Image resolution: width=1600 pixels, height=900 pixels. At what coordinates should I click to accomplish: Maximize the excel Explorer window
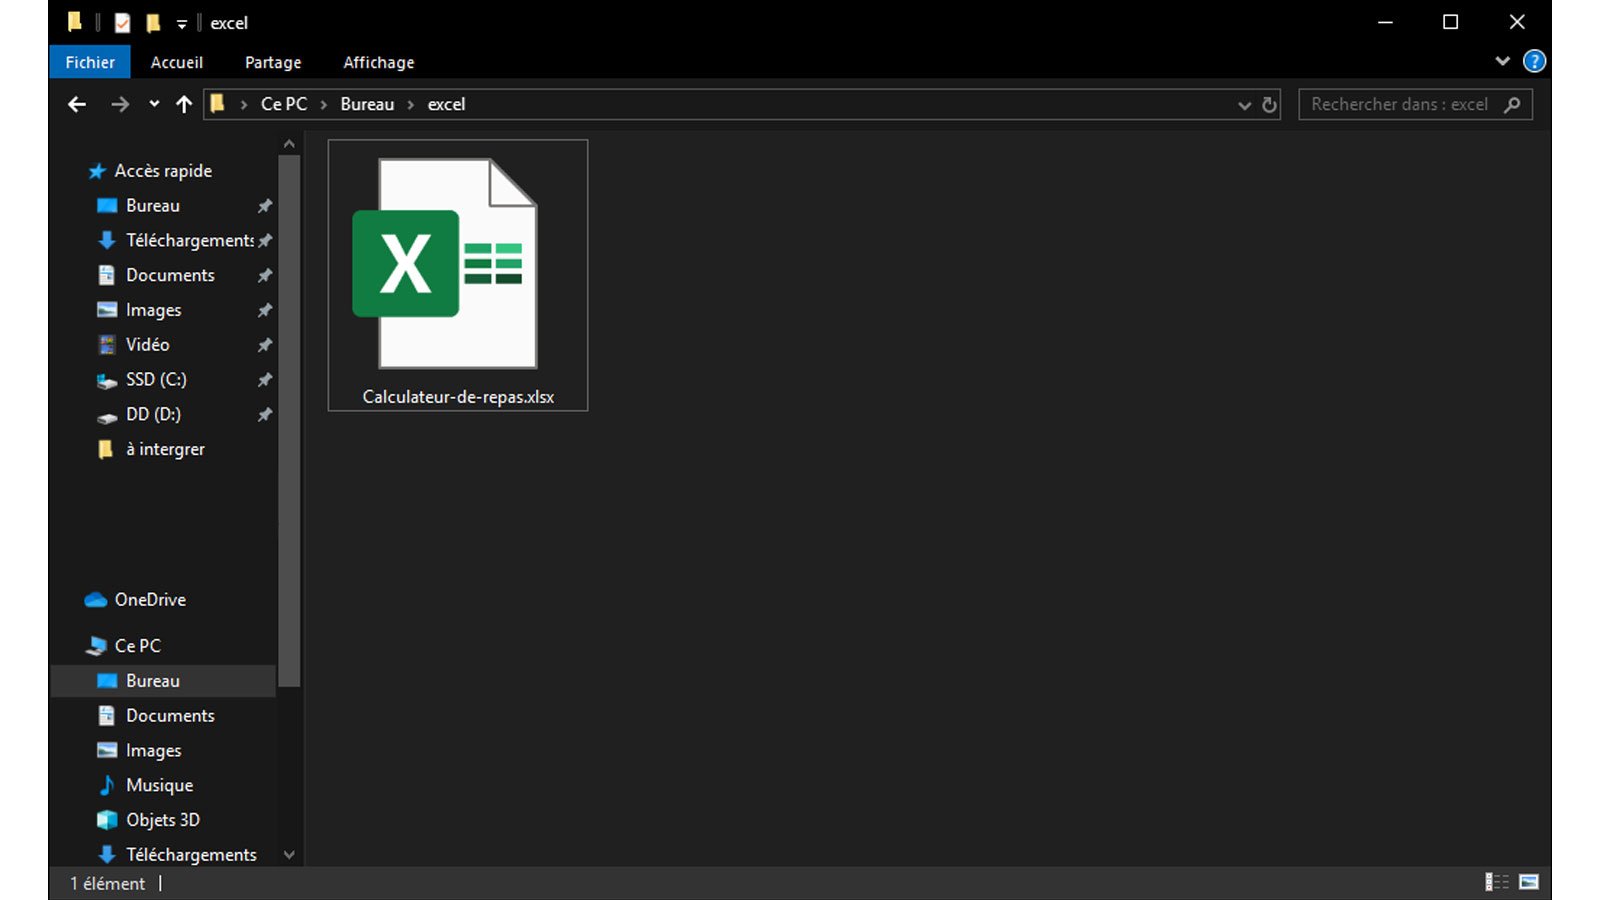(x=1450, y=22)
